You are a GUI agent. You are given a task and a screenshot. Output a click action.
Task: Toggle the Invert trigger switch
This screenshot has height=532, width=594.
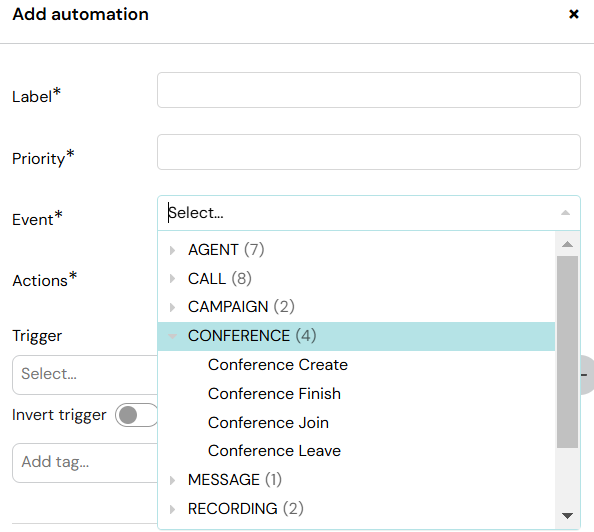[137, 415]
